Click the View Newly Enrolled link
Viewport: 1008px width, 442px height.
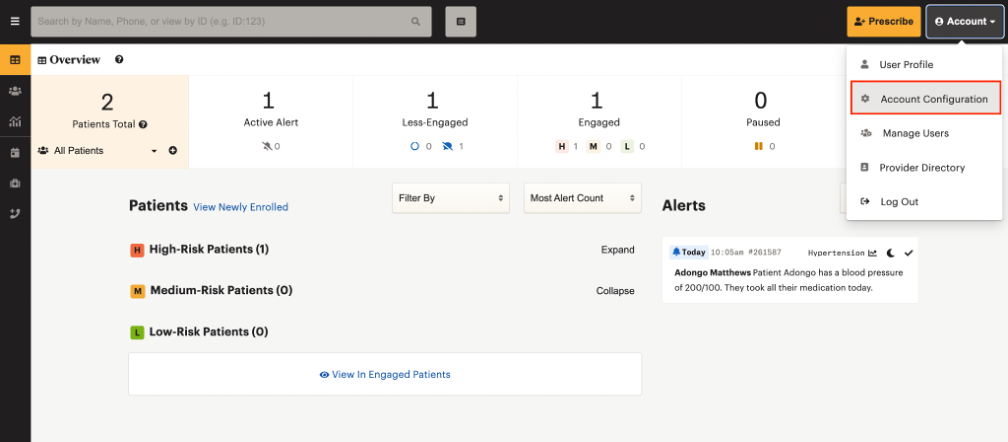click(240, 207)
